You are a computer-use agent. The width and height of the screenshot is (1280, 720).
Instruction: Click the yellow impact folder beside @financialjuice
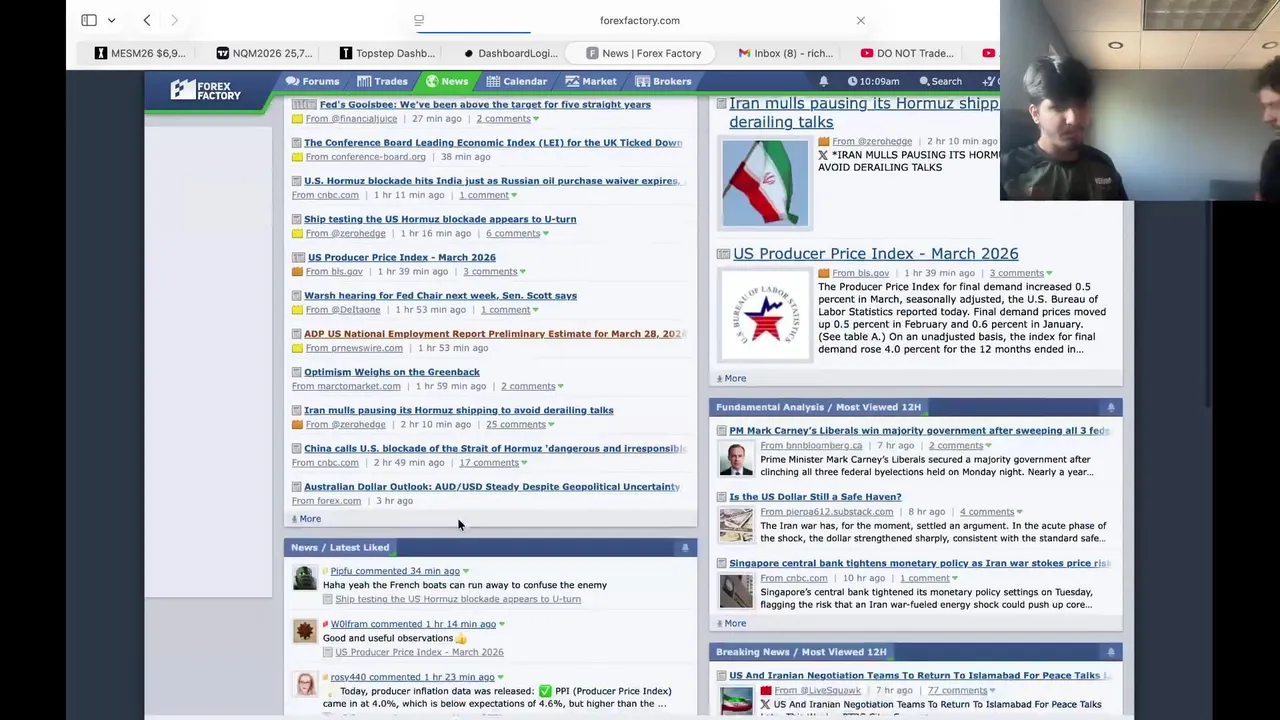coord(297,119)
